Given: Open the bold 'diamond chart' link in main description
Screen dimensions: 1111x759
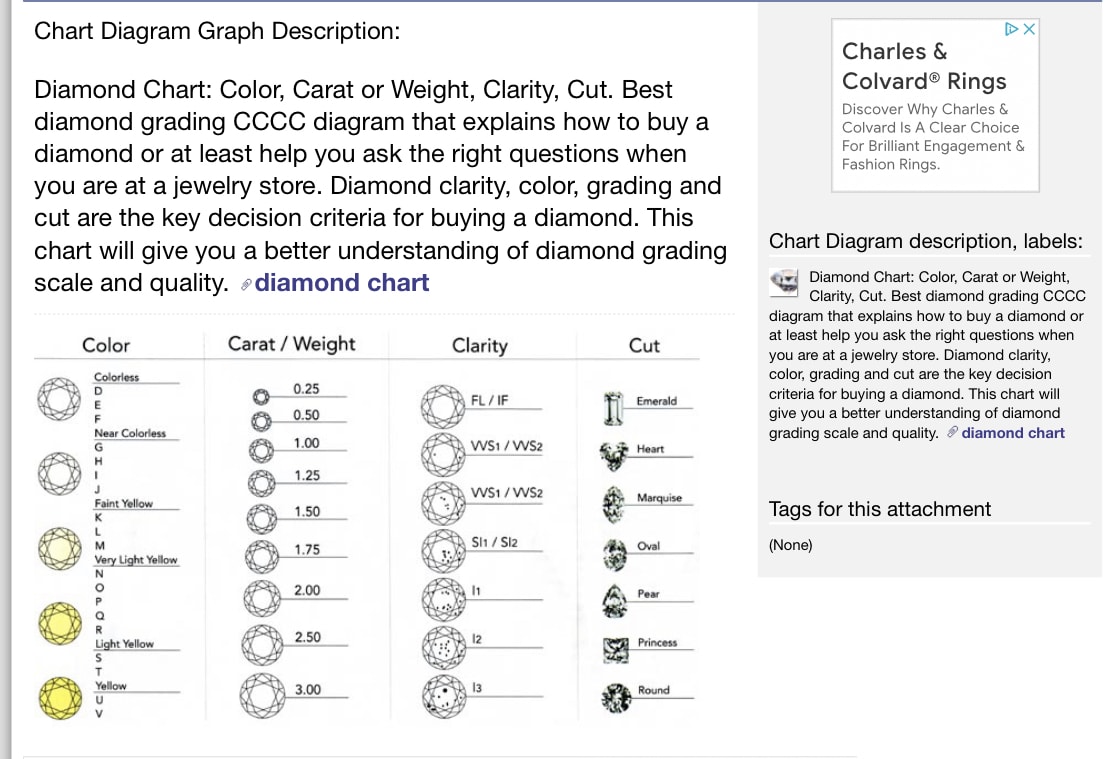Looking at the screenshot, I should [x=342, y=283].
